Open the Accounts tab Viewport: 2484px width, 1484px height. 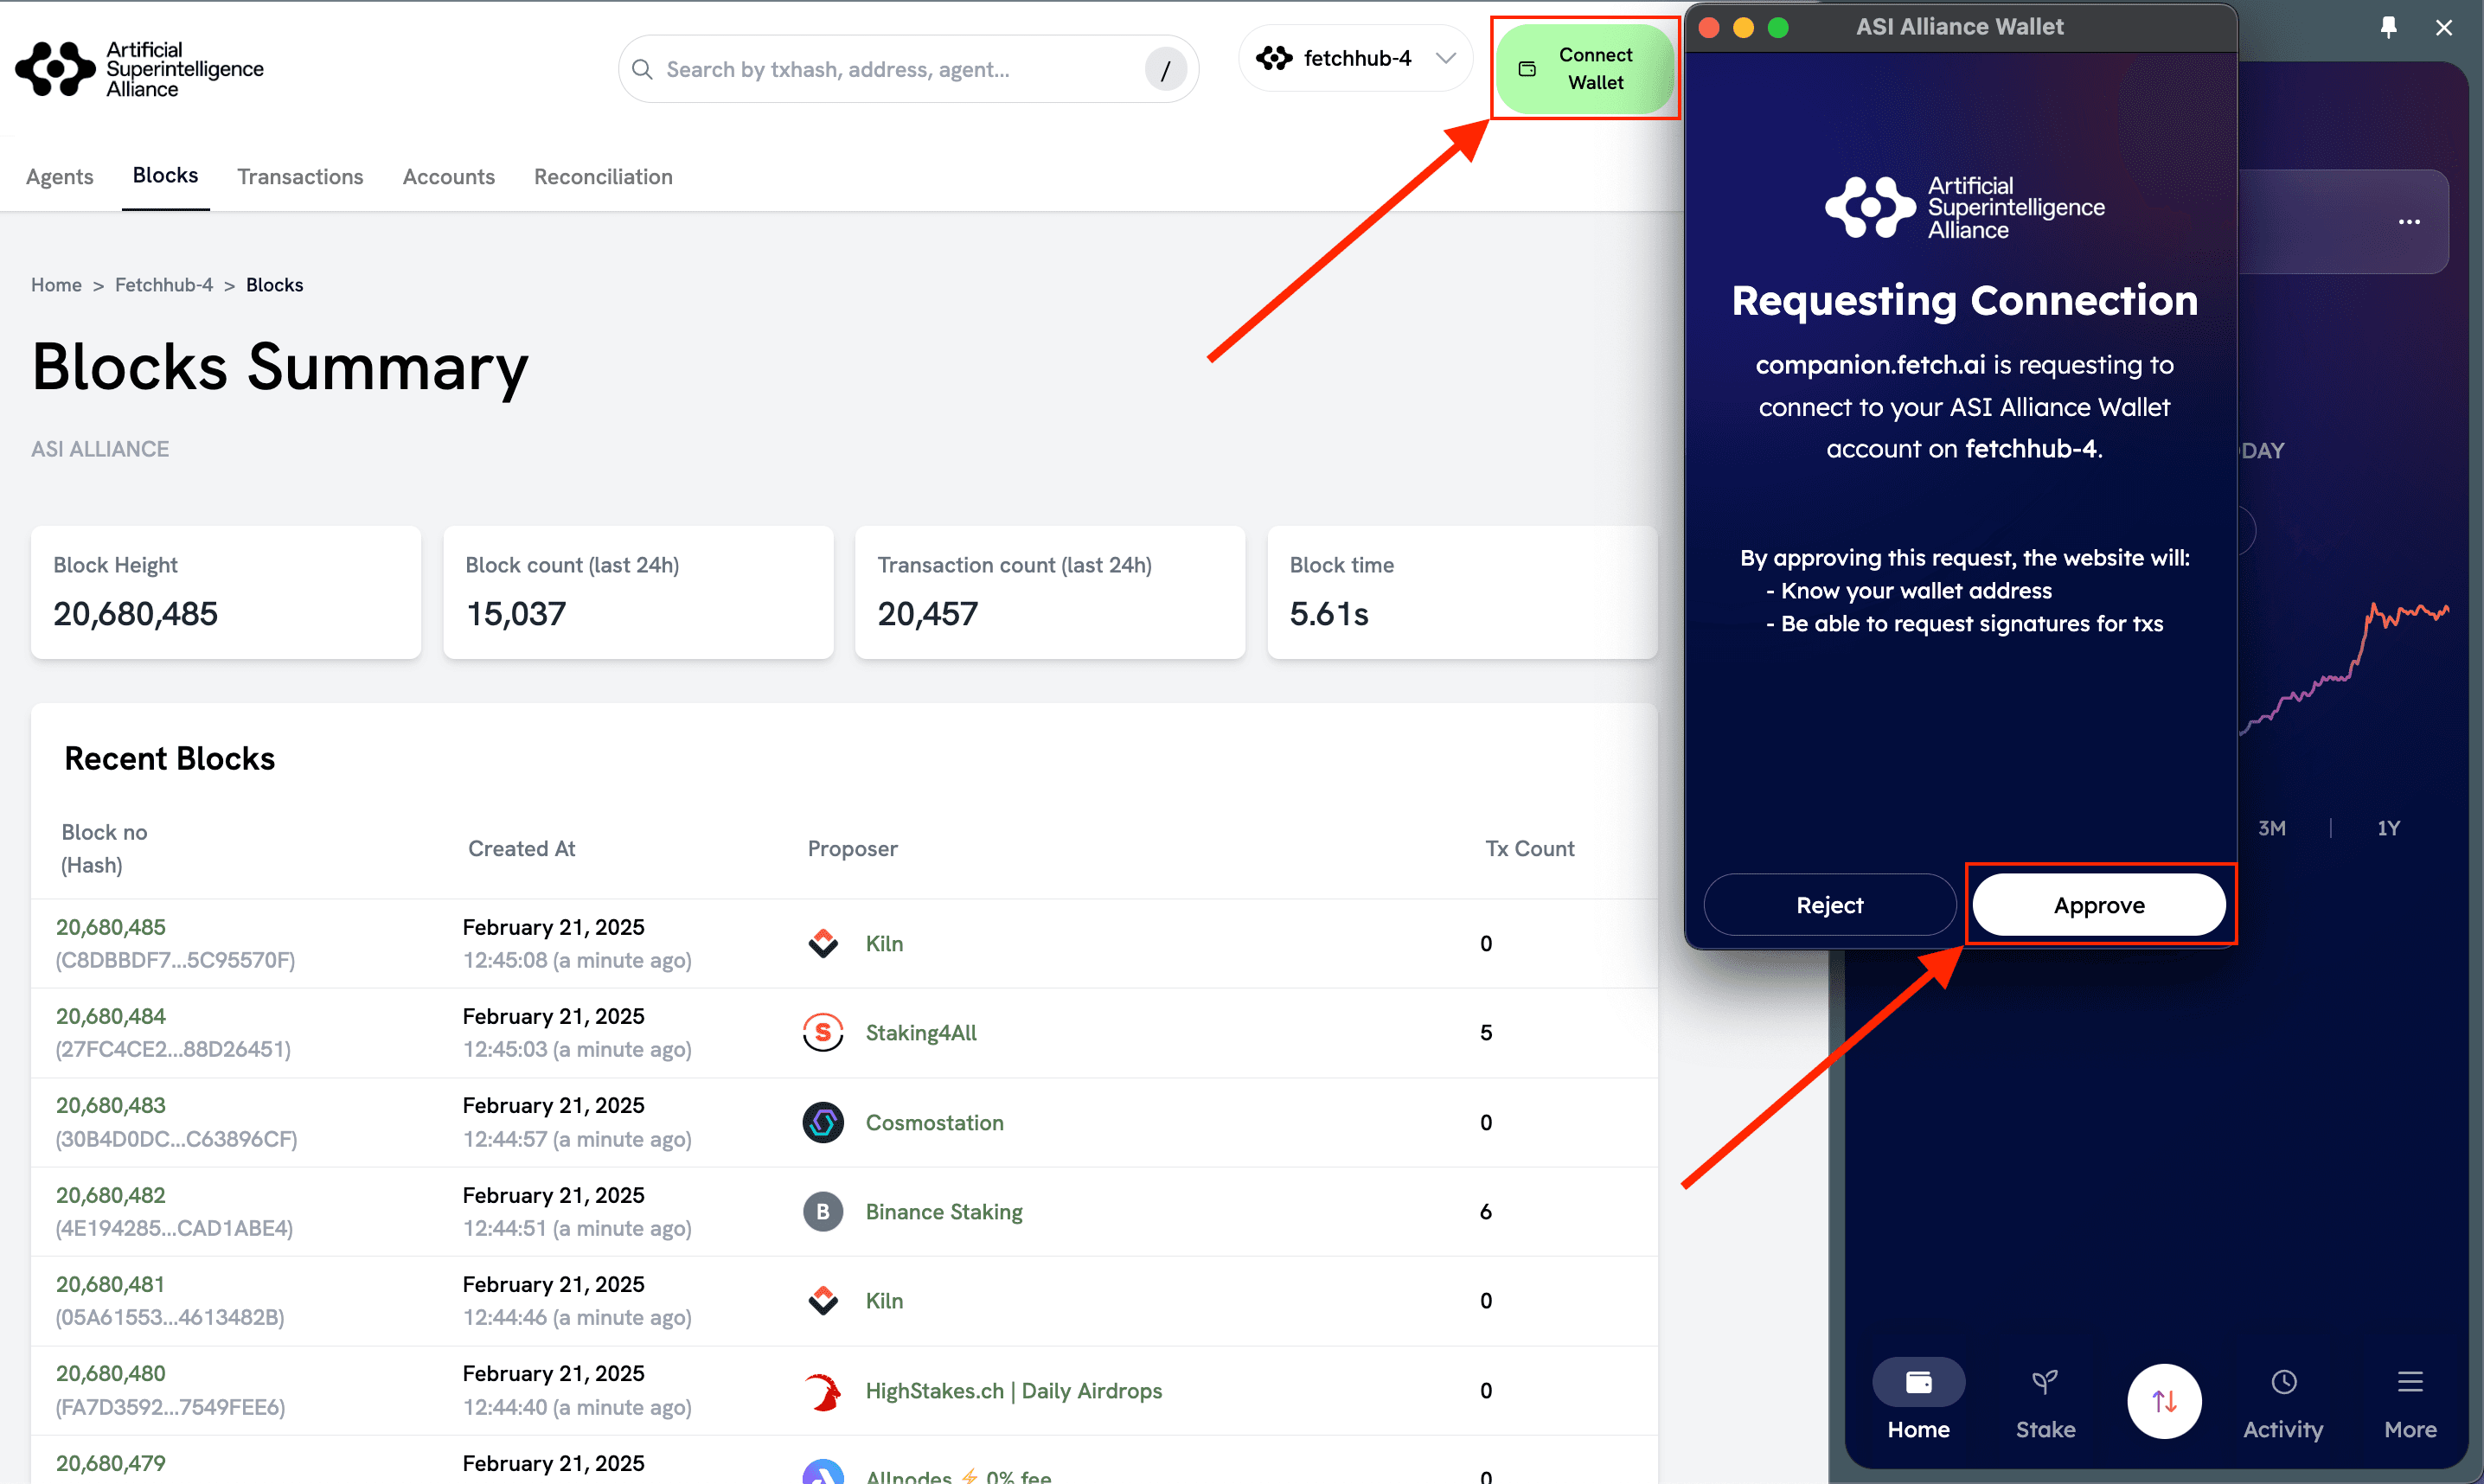[x=448, y=177]
